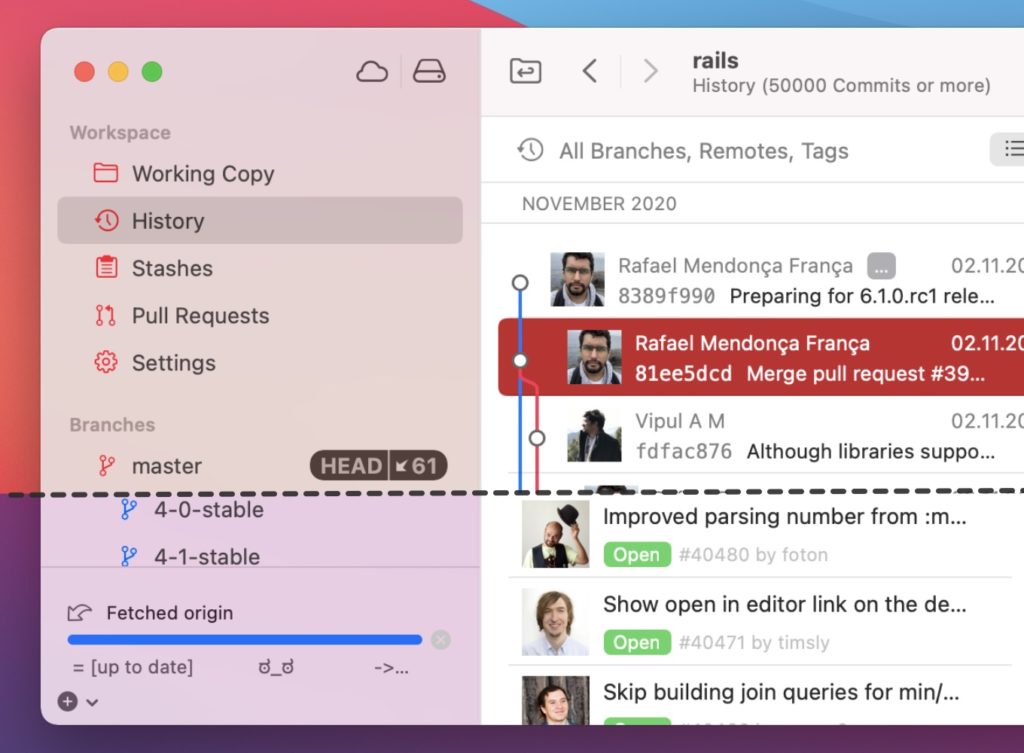The image size is (1024, 753).
Task: Expand the add menu chevron at bottom
Action: point(92,703)
